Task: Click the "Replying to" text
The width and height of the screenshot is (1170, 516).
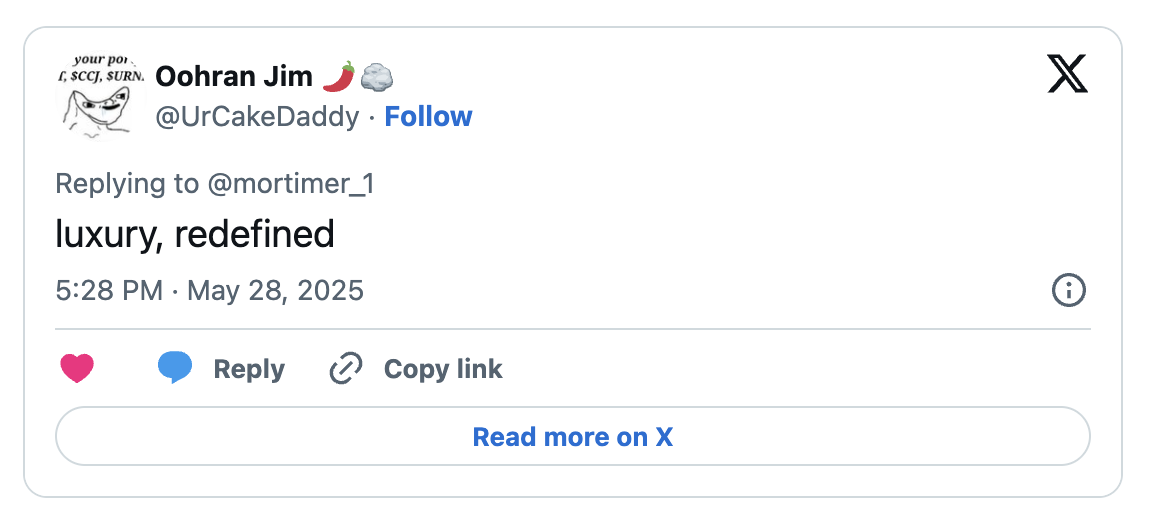Action: coord(128,183)
